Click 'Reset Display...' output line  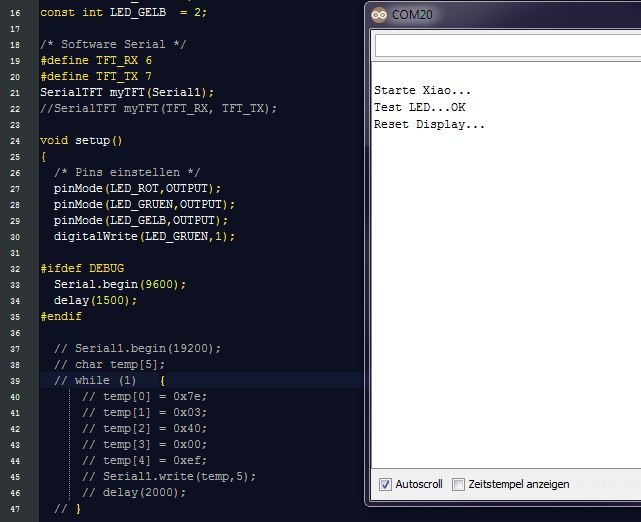click(429, 124)
